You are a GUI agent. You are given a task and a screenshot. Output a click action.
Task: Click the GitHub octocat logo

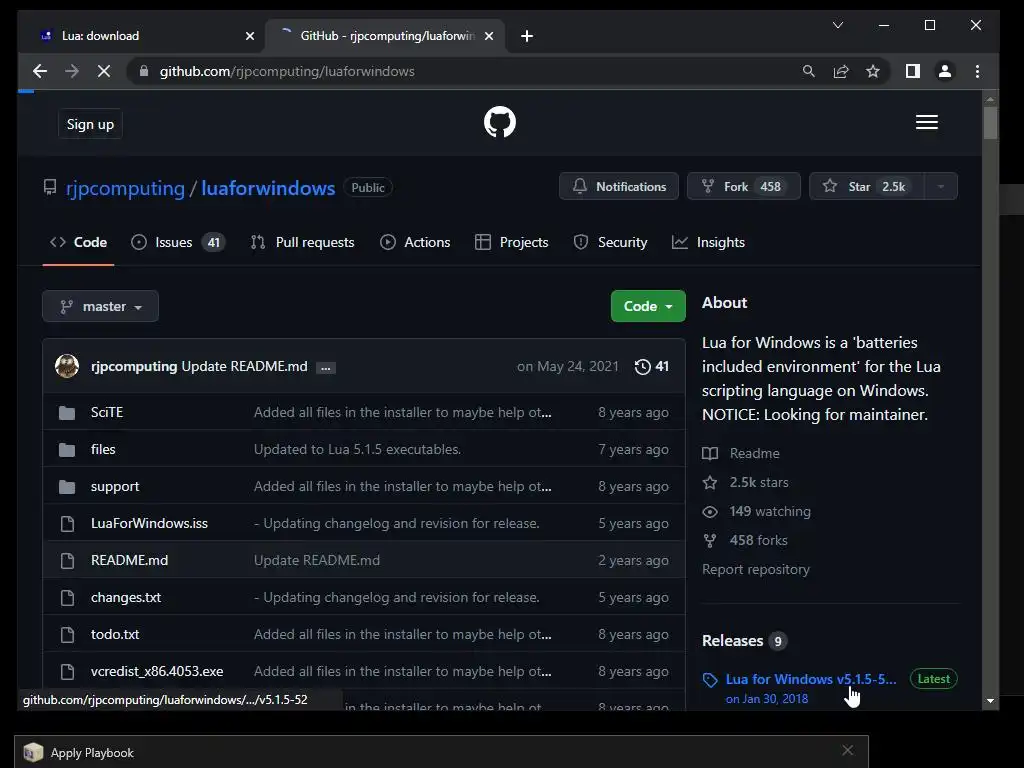(500, 122)
